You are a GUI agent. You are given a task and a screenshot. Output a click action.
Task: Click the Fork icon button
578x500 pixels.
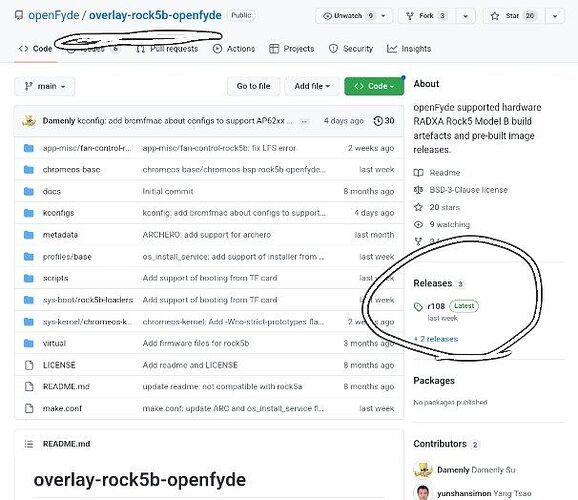pyautogui.click(x=426, y=16)
